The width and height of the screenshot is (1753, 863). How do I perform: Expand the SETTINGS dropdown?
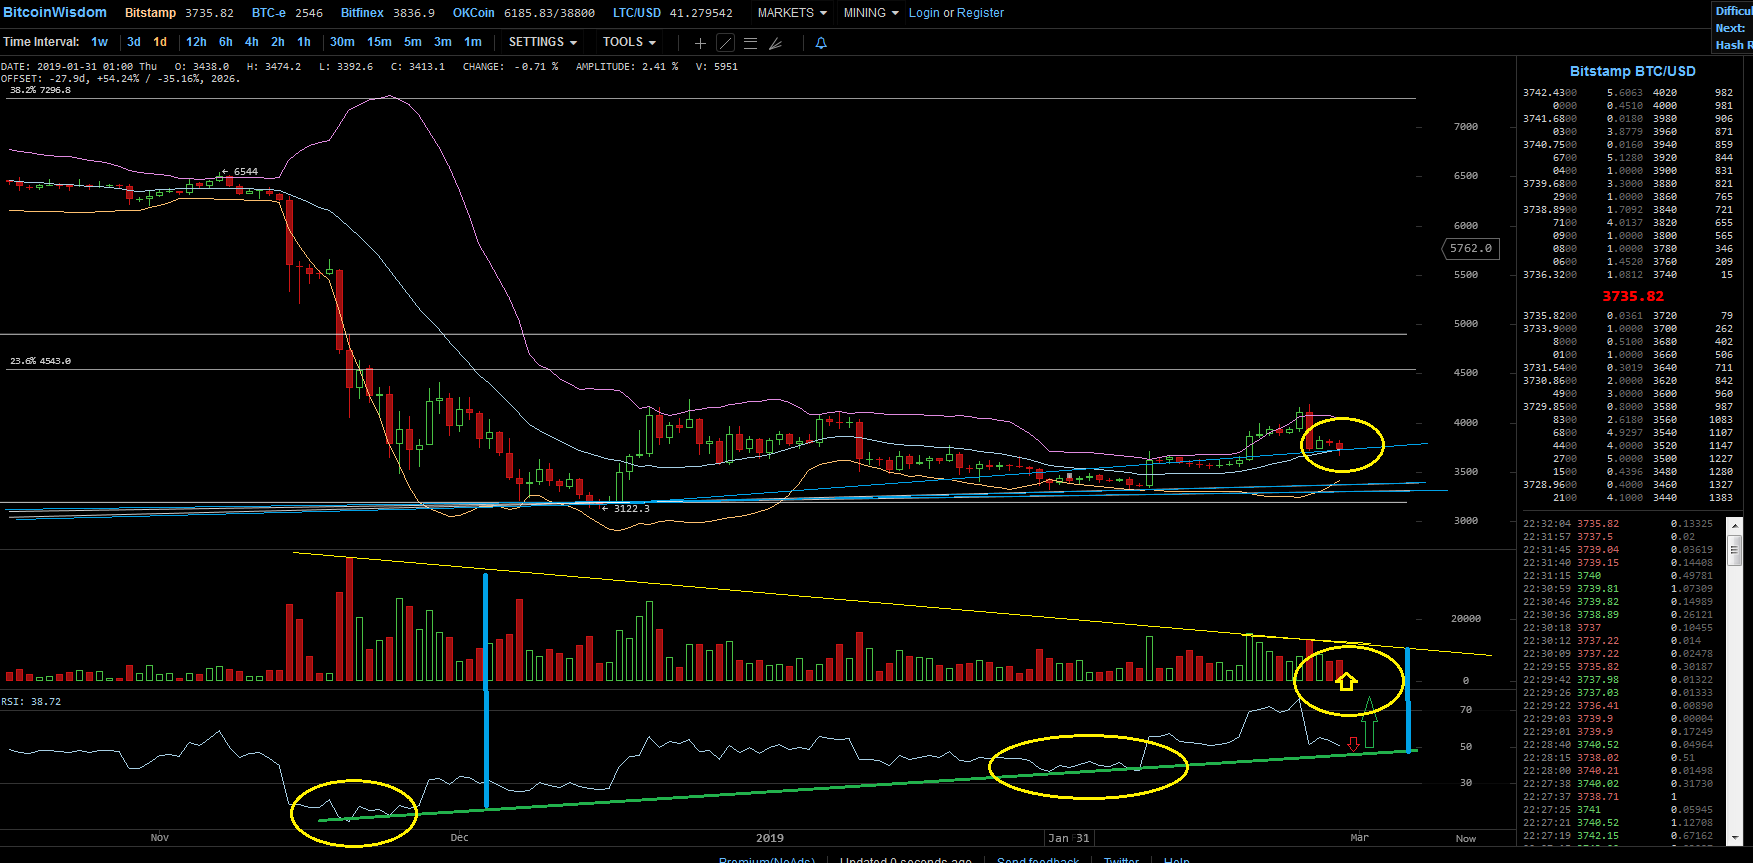[543, 42]
